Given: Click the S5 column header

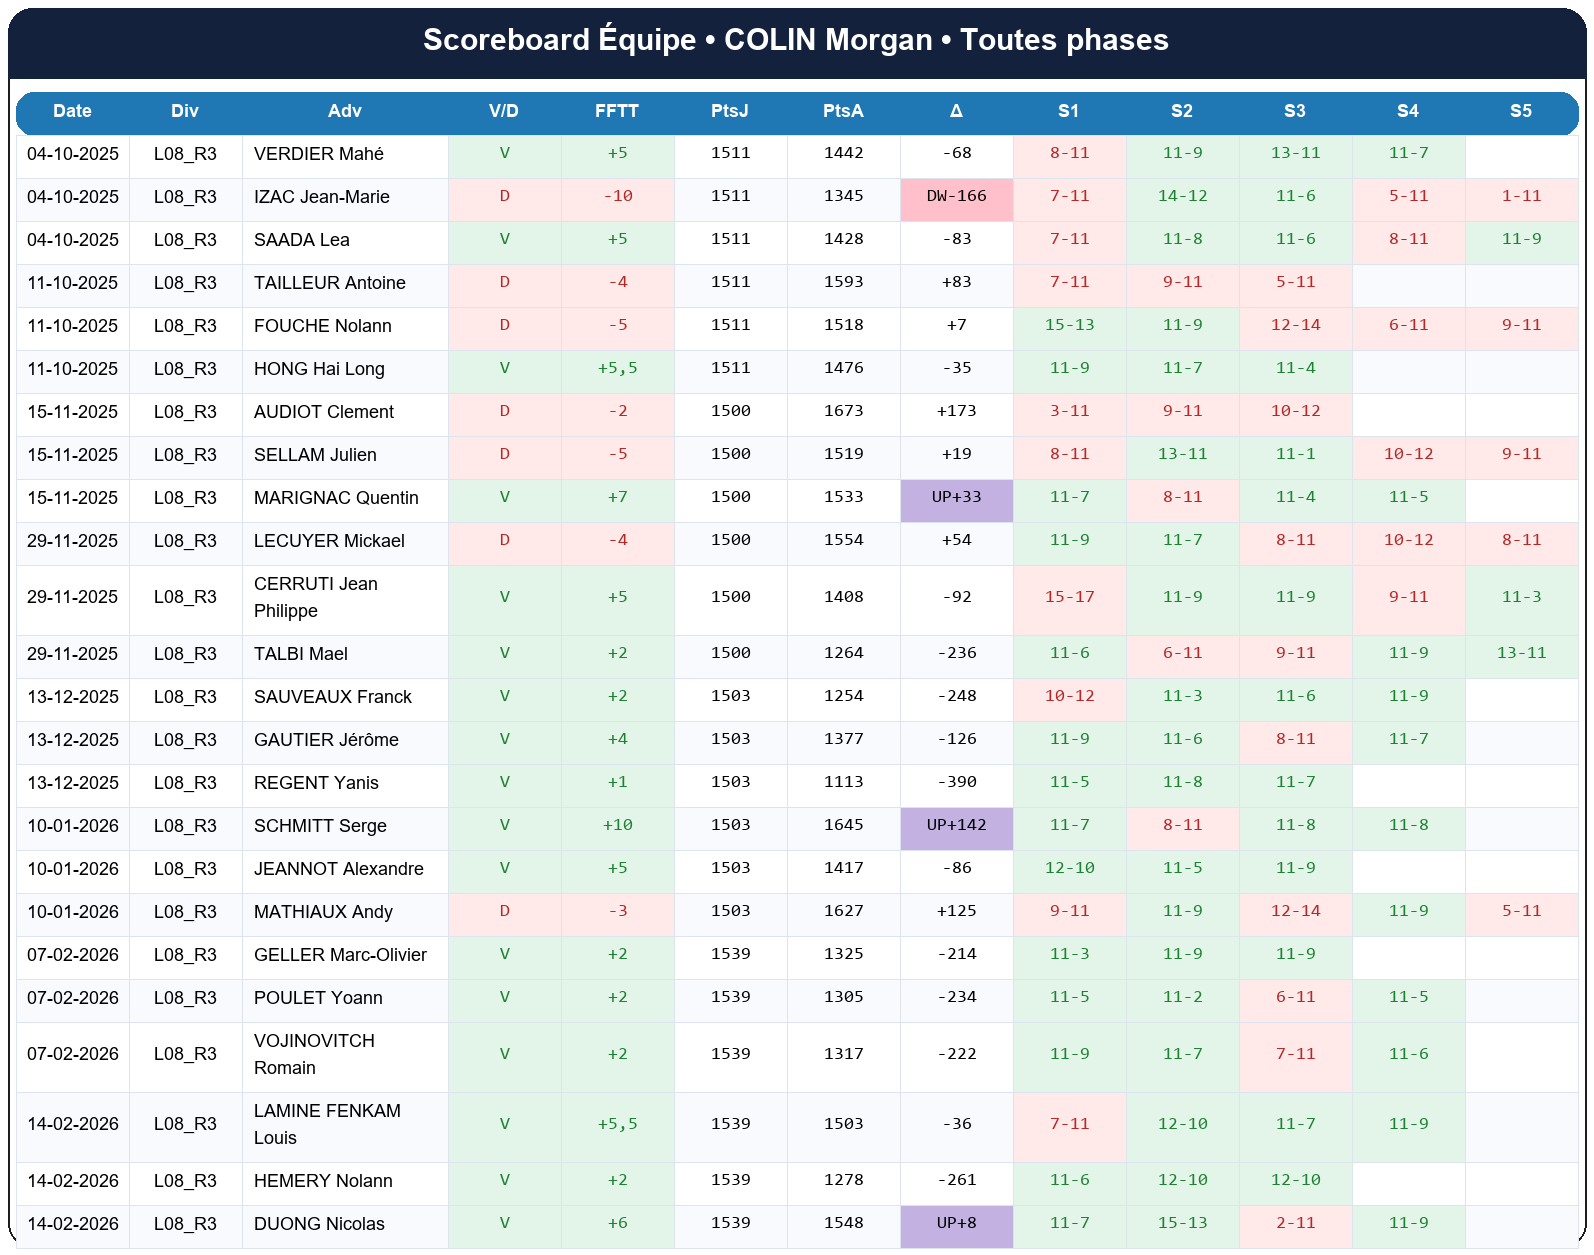Looking at the screenshot, I should pos(1520,111).
